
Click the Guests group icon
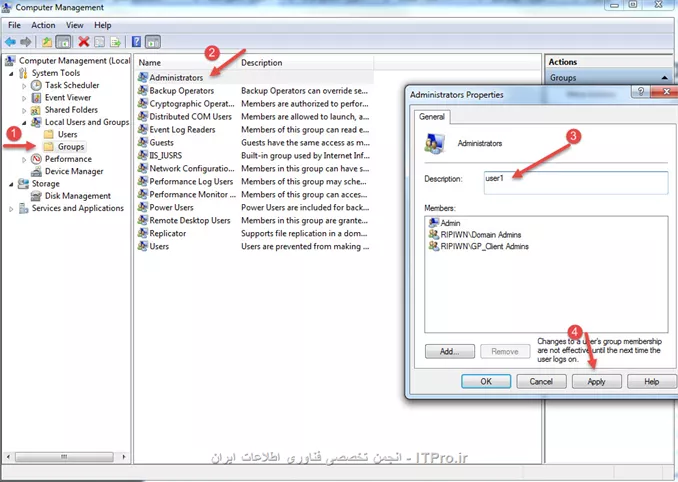[142, 142]
